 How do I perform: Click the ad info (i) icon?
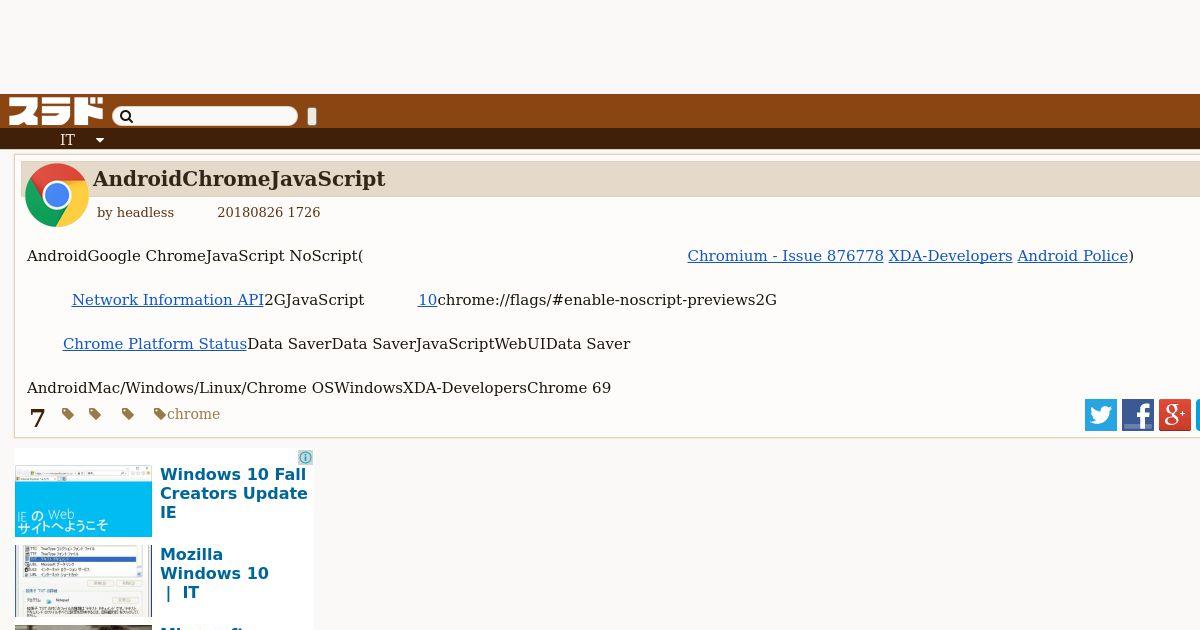pyautogui.click(x=306, y=458)
